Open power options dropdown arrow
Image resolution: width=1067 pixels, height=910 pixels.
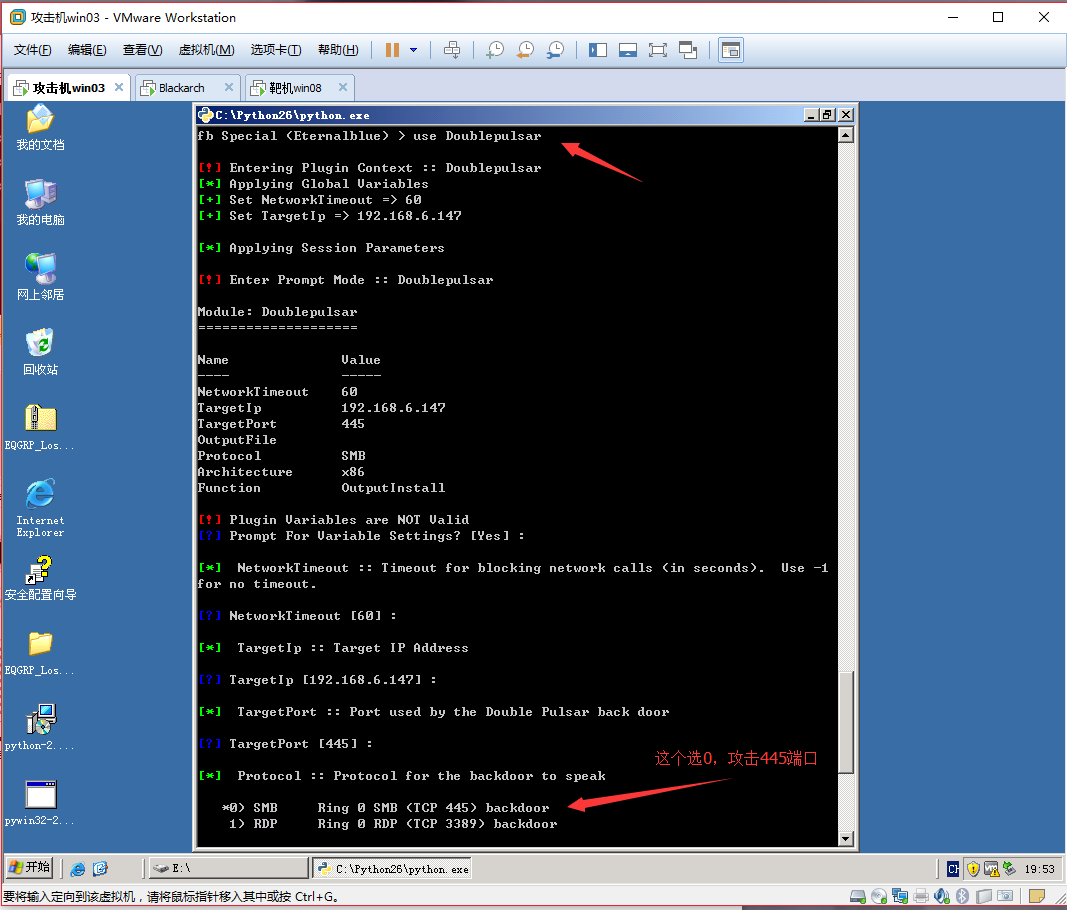pyautogui.click(x=413, y=50)
